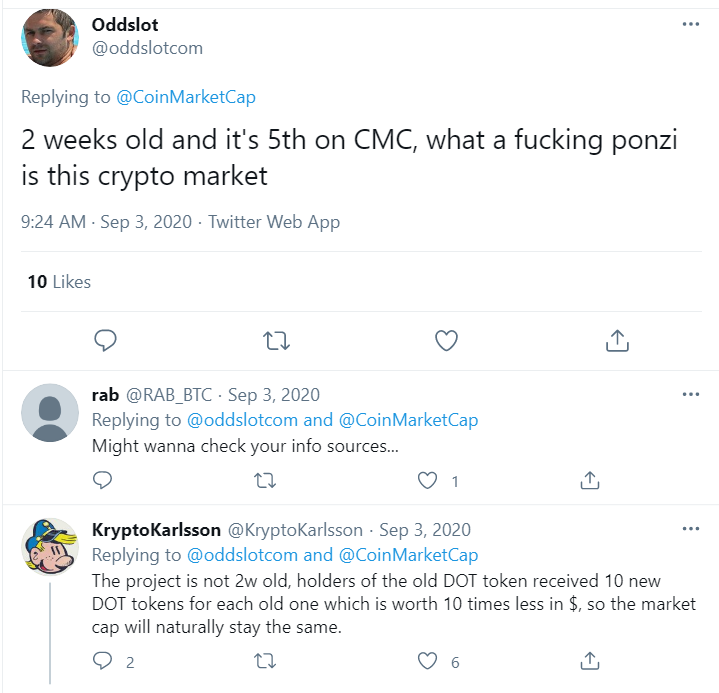
Task: Open more options on rab's reply
Action: click(x=690, y=394)
